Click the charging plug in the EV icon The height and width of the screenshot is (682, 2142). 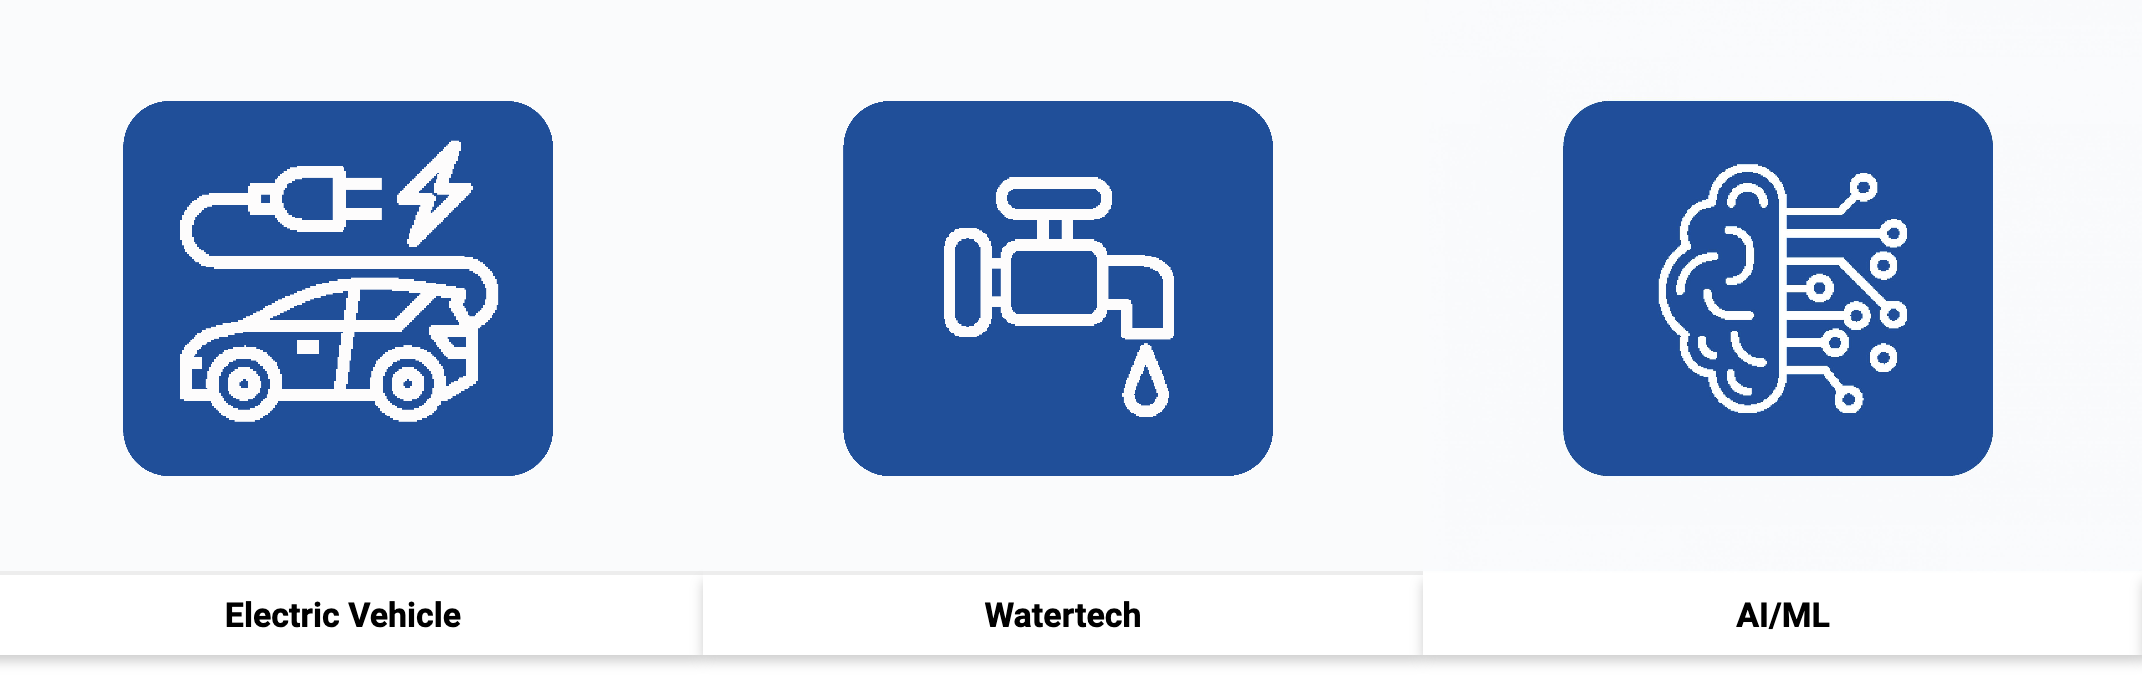(x=315, y=198)
